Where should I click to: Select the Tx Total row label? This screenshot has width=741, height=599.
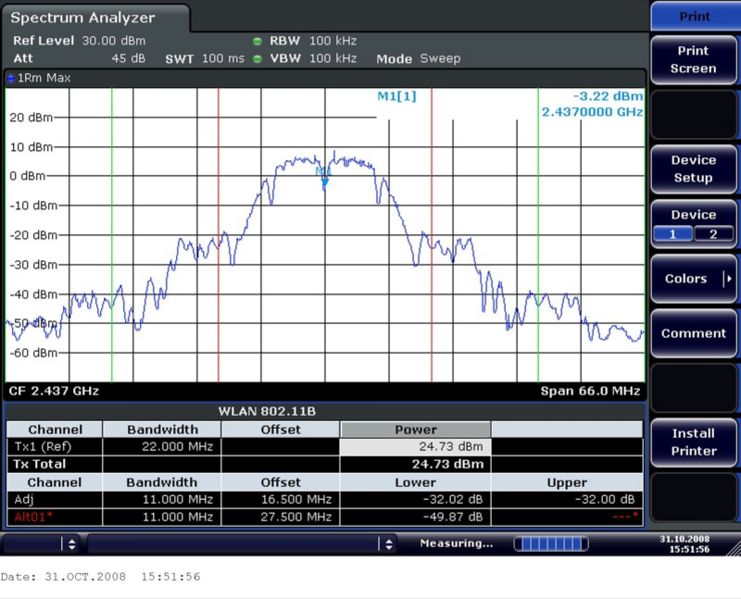click(40, 464)
